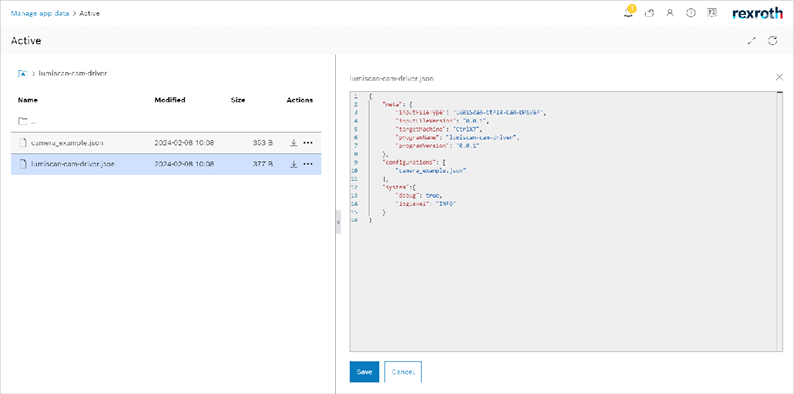Click modified date of camera_example.json
The image size is (794, 394).
coord(184,143)
